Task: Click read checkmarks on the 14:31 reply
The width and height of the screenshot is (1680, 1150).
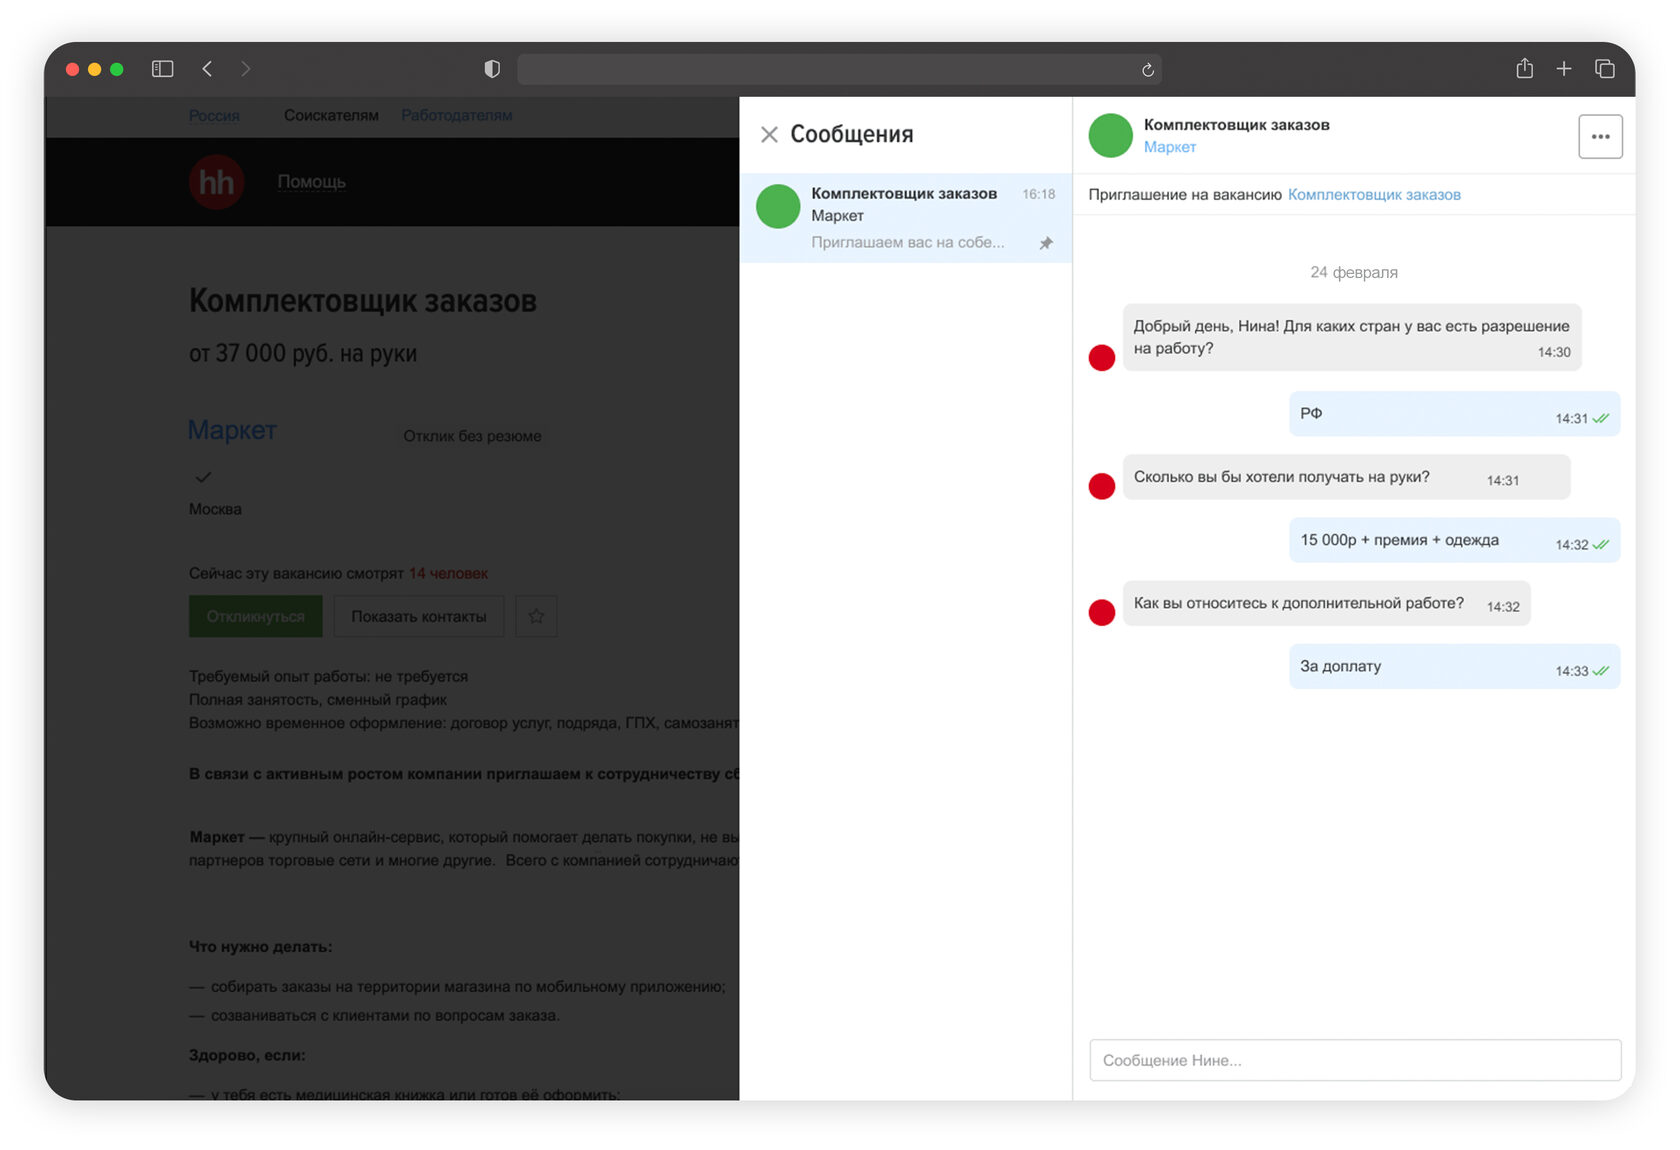Action: click(x=1601, y=418)
